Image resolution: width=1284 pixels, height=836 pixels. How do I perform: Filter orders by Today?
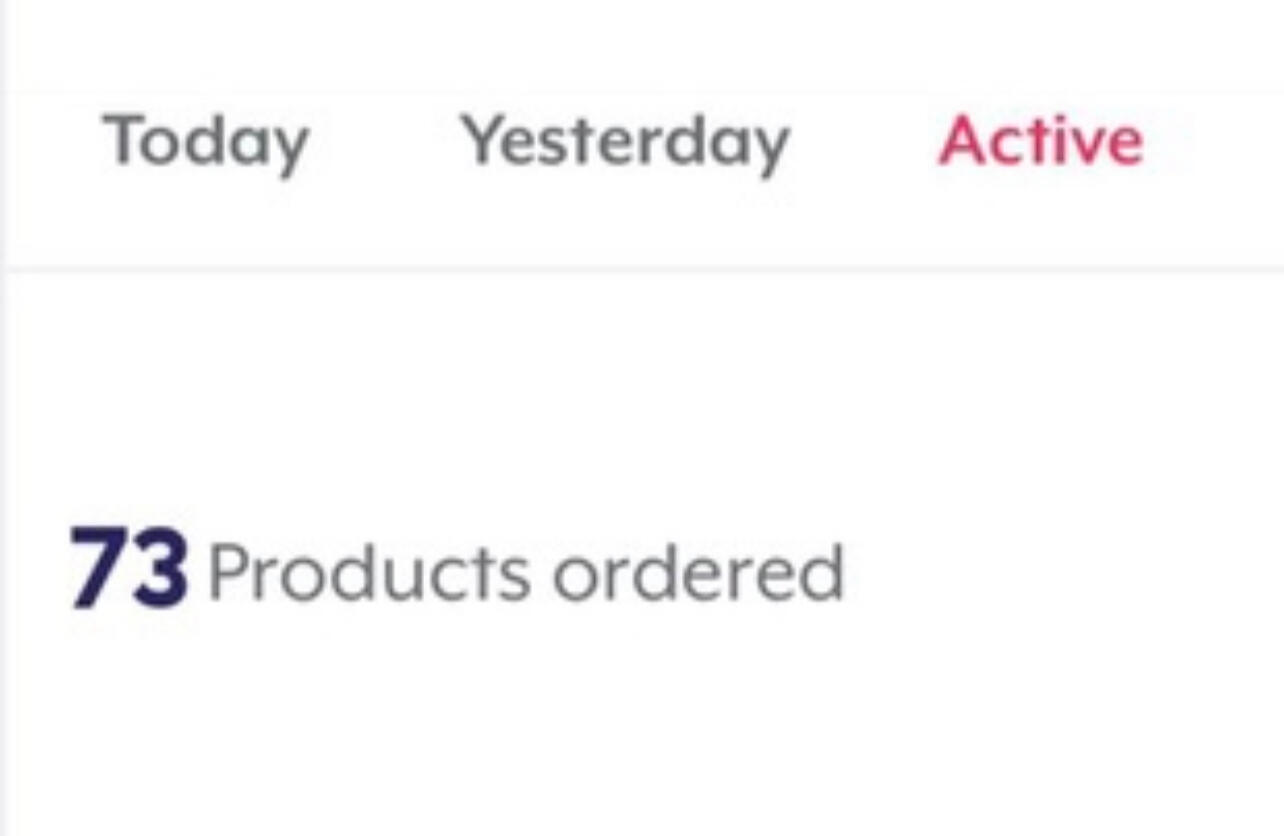(205, 142)
